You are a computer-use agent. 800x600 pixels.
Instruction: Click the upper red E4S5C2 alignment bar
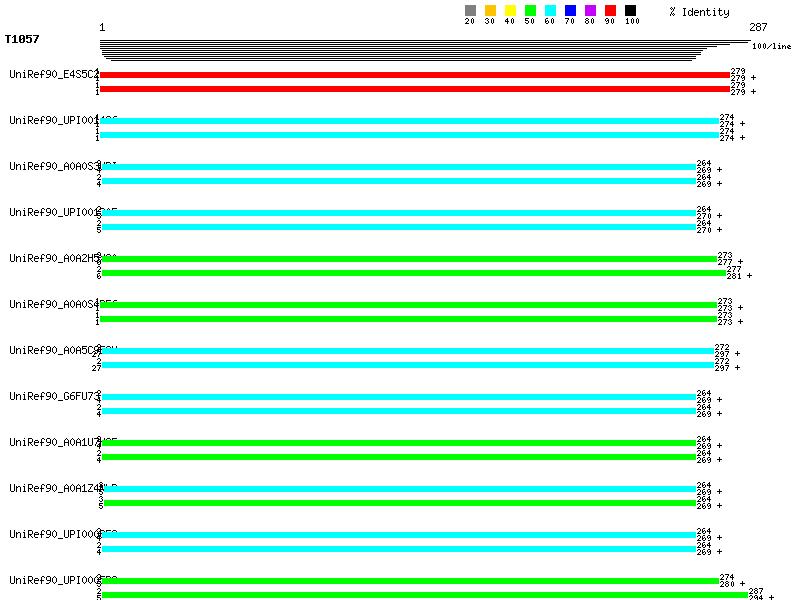pos(414,75)
